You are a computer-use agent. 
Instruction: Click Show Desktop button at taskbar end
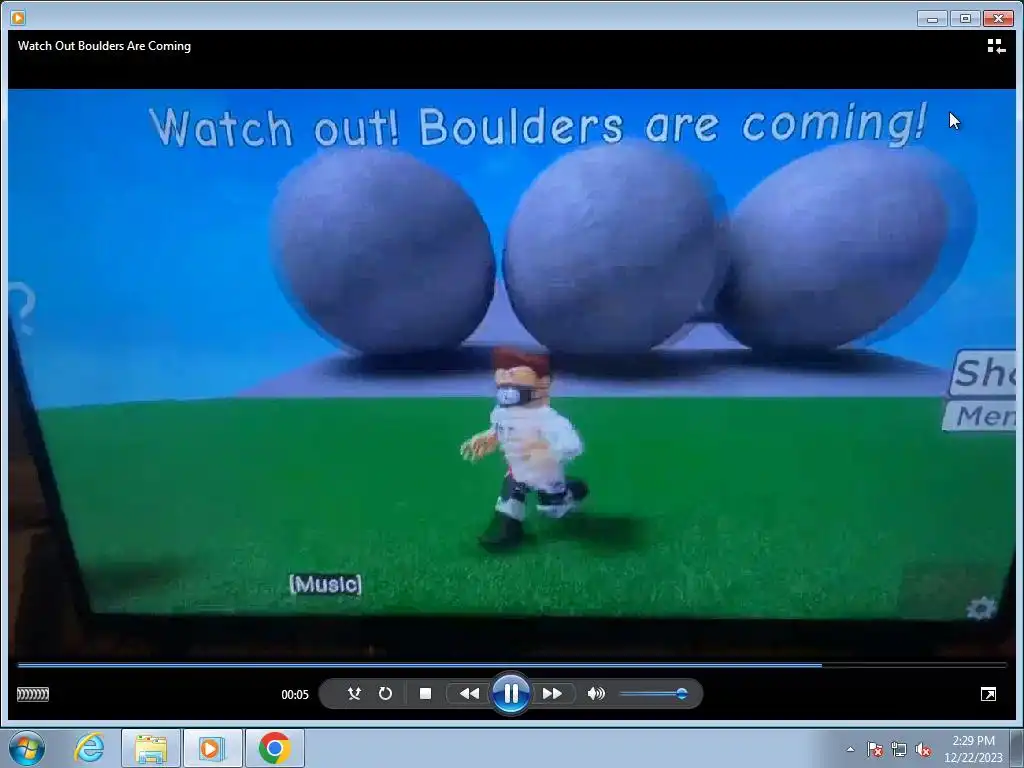[x=1017, y=748]
